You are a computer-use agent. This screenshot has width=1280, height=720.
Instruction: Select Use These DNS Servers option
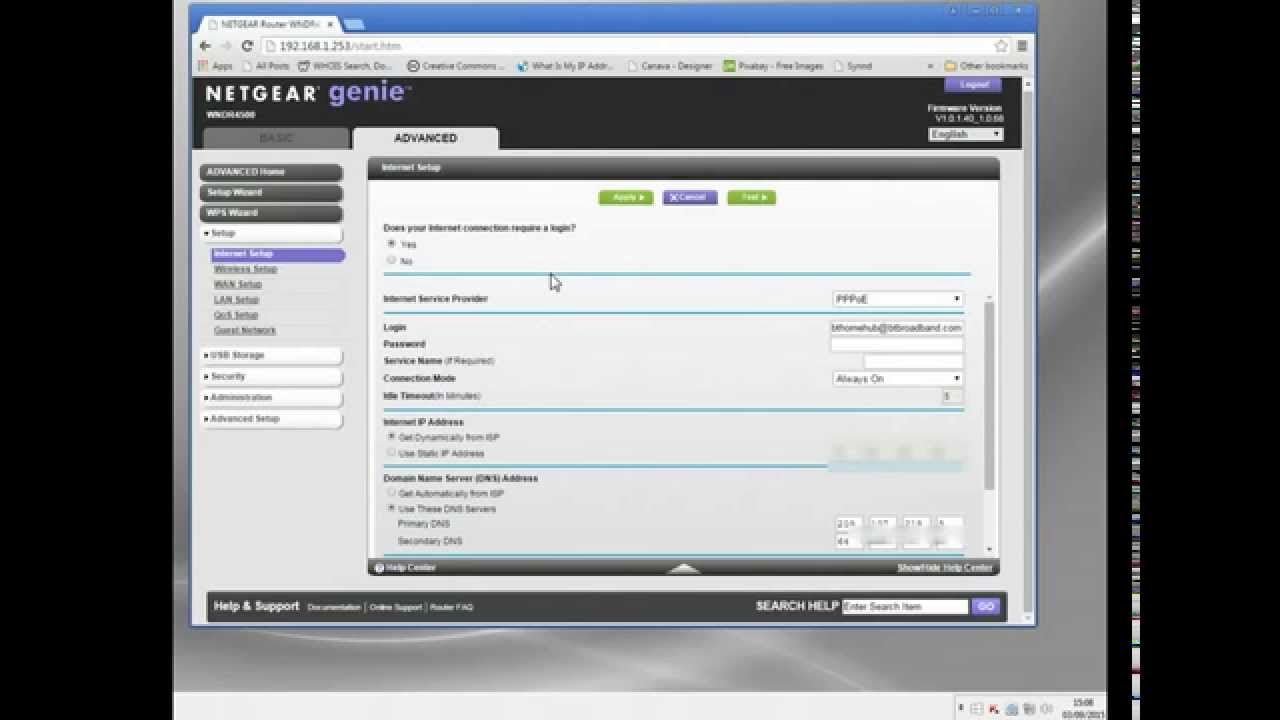pyautogui.click(x=391, y=508)
